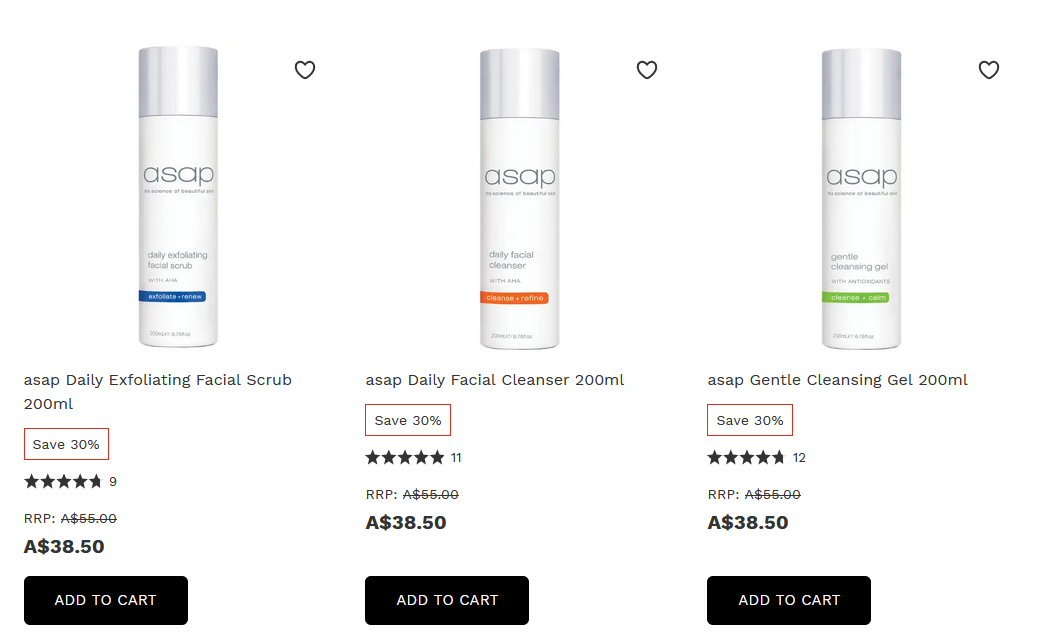1050x641 pixels.
Task: Click Save 30% badge under Daily Facial Cleanser
Action: [408, 420]
